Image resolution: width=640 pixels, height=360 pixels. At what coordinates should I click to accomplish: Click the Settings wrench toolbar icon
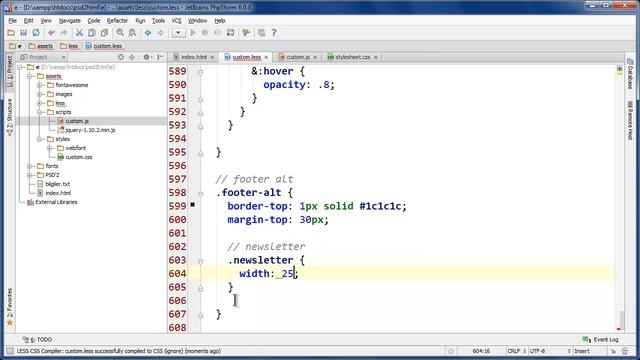tap(246, 33)
